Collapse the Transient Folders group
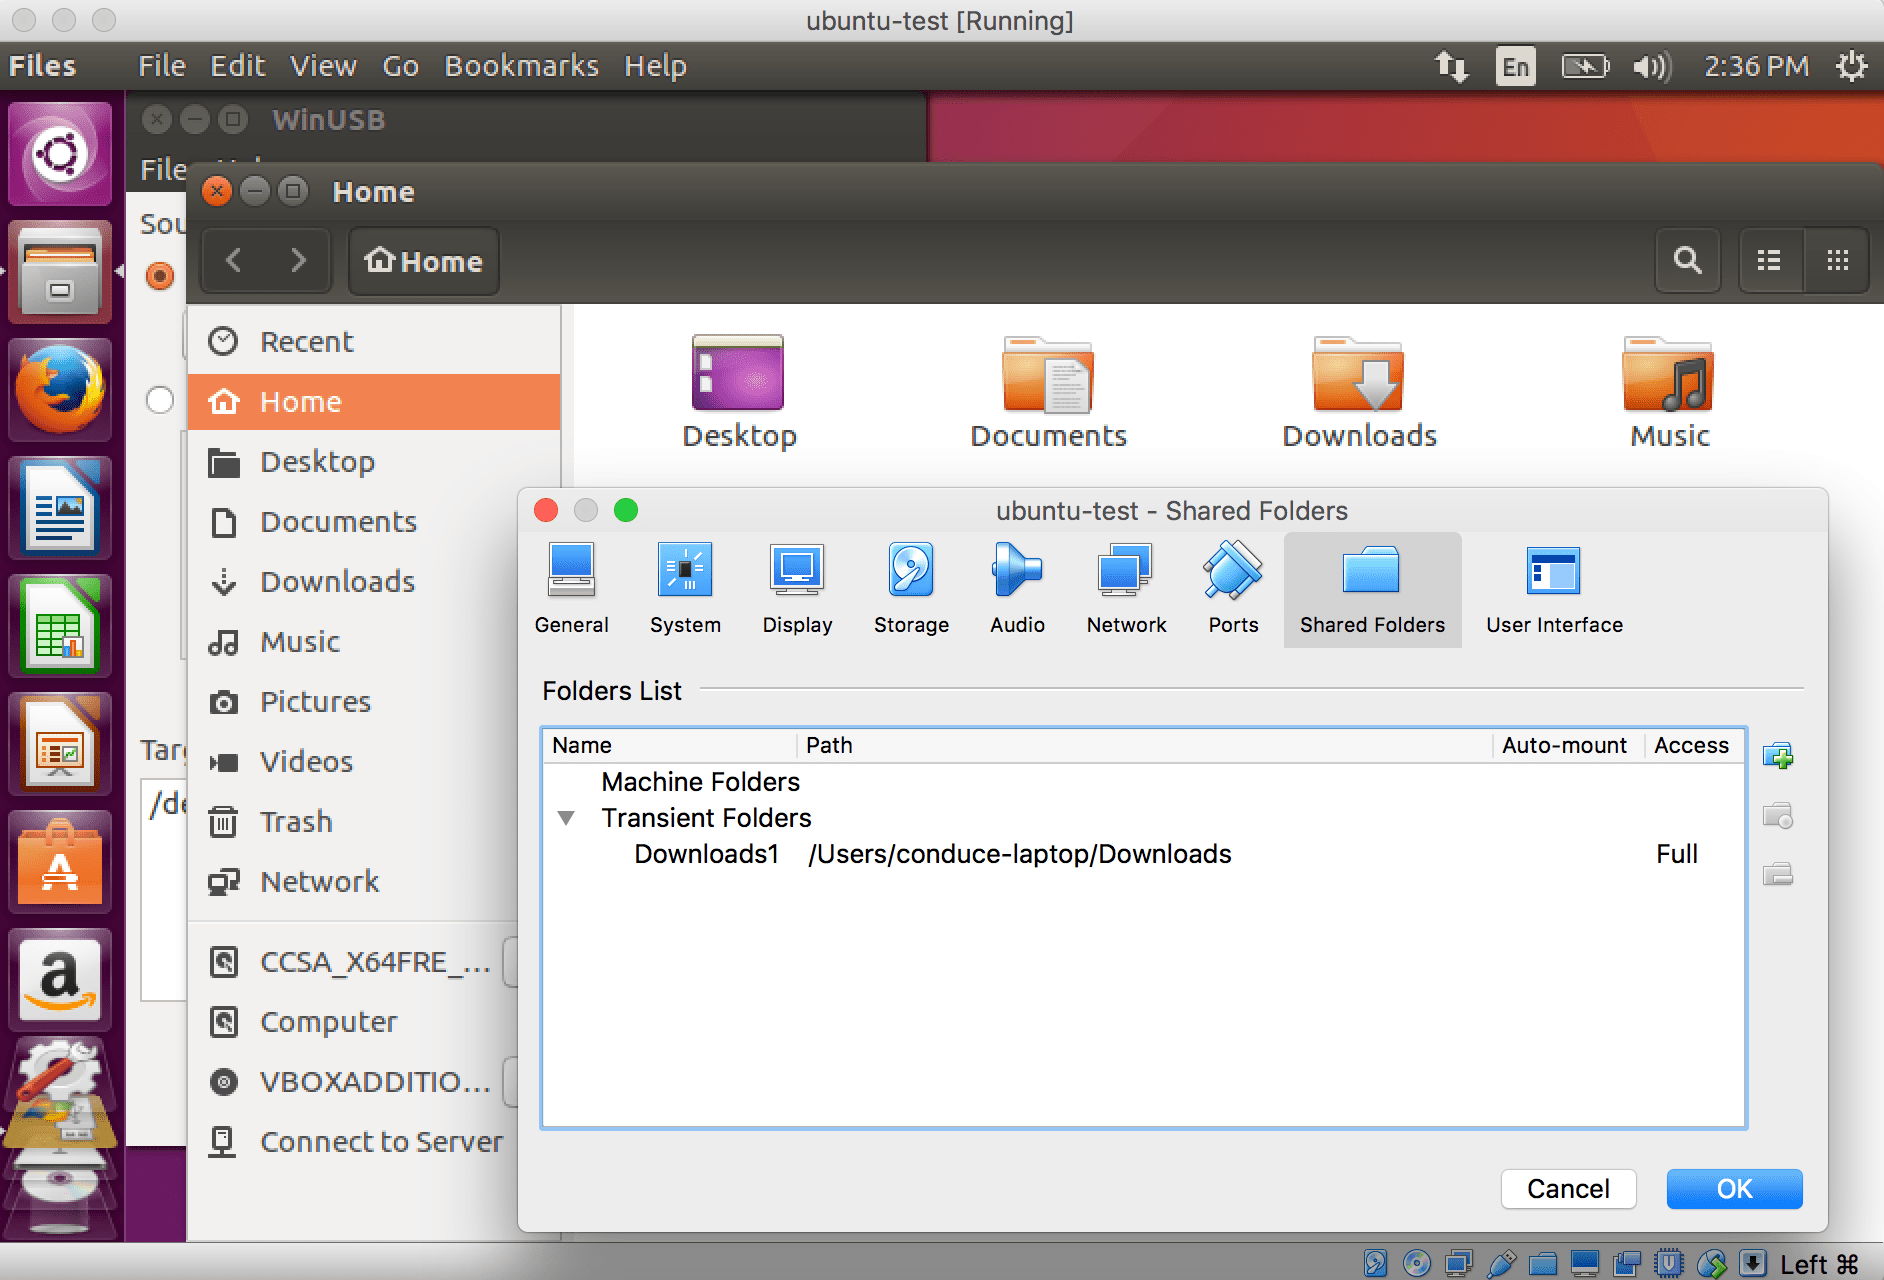The height and width of the screenshot is (1280, 1884). click(x=566, y=818)
